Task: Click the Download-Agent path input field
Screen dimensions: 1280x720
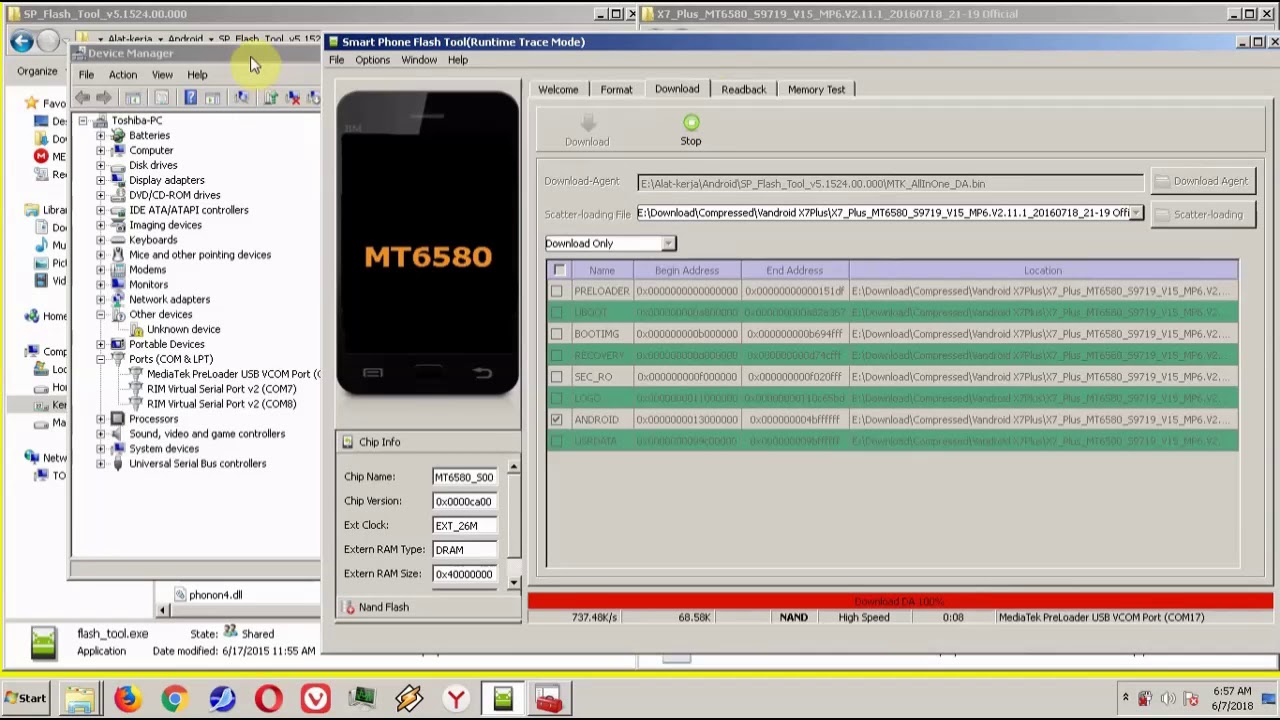Action: (x=890, y=183)
